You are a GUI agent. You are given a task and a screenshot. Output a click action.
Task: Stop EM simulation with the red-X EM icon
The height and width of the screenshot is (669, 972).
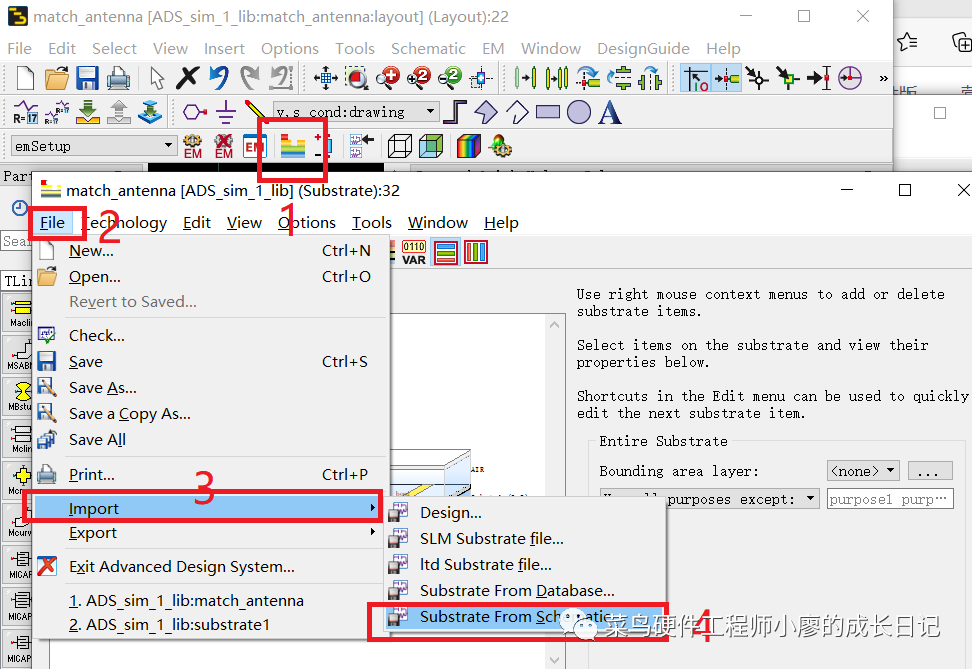coord(223,146)
